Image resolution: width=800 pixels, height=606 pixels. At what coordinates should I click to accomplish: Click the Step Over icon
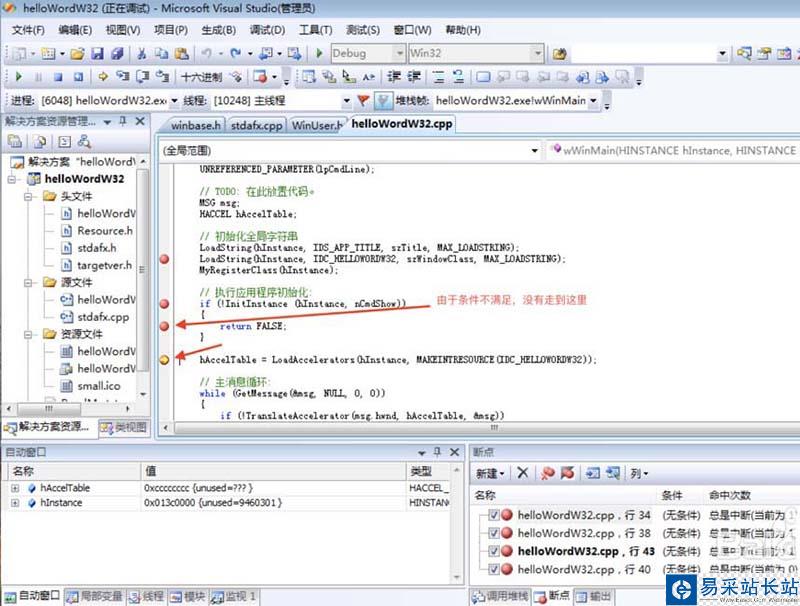(142, 77)
